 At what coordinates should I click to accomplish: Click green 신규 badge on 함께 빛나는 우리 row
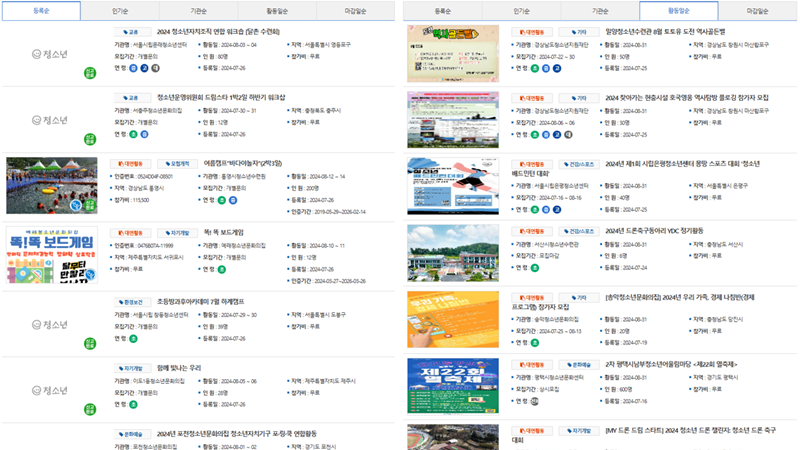[x=90, y=409]
